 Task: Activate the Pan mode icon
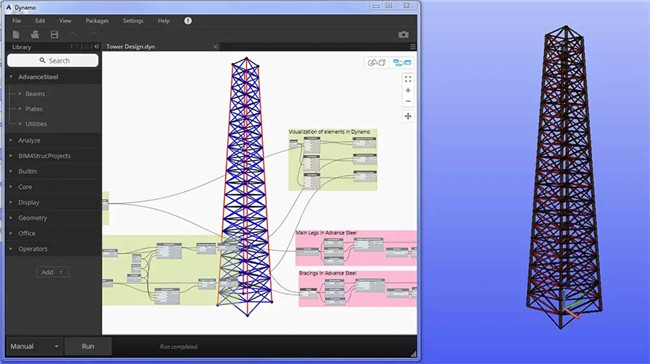click(408, 116)
